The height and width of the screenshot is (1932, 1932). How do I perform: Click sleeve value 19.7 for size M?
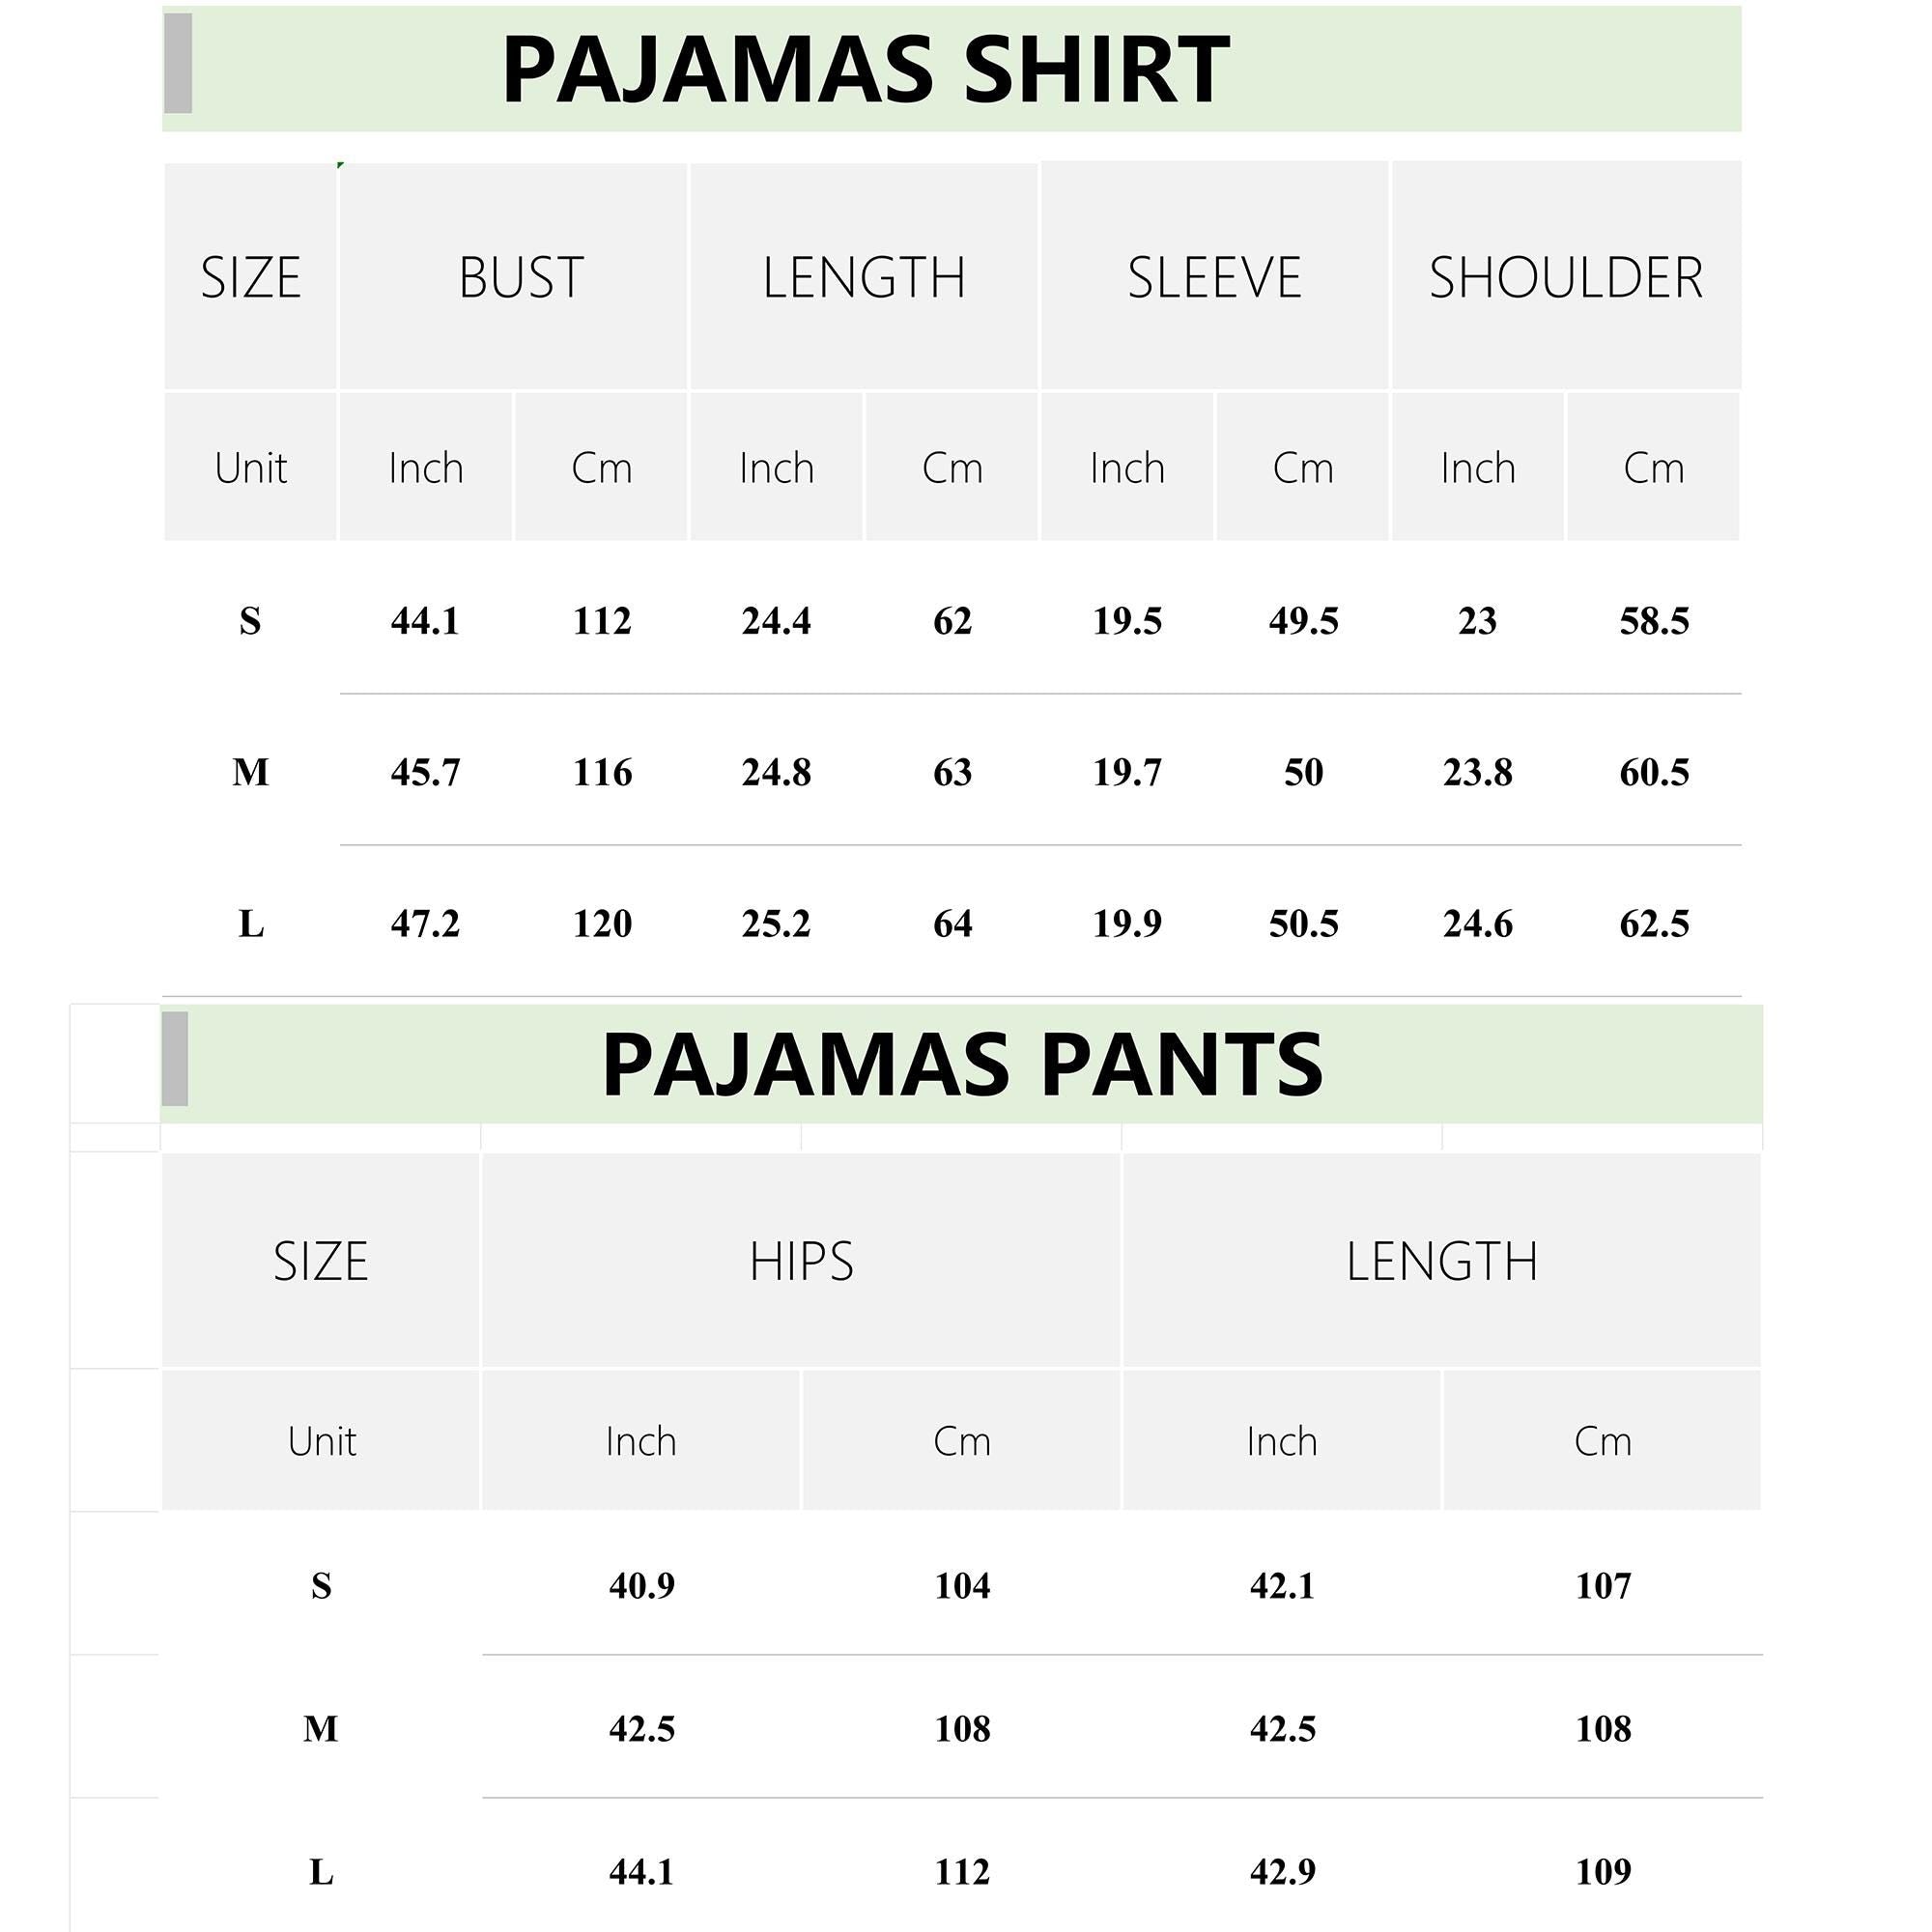(x=1127, y=772)
